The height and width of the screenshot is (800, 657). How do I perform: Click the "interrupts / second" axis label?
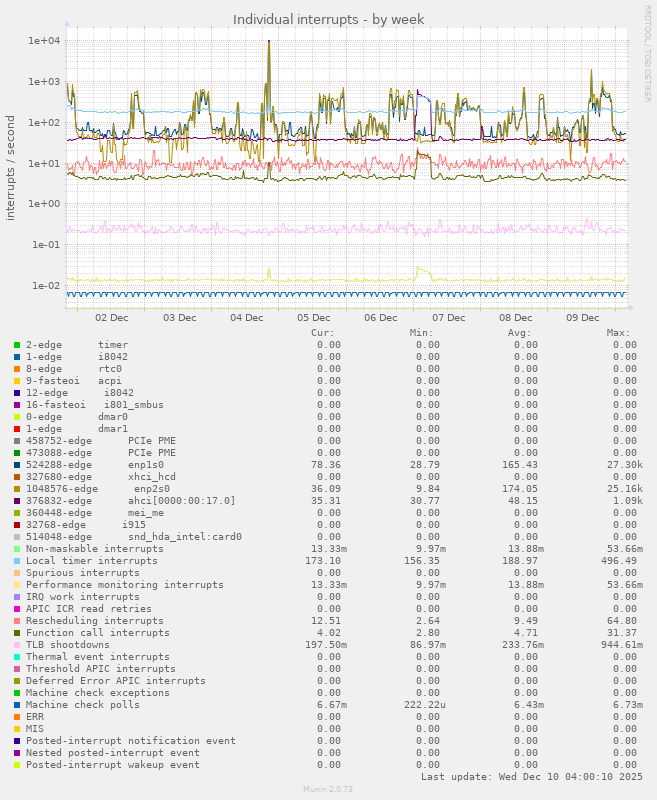tap(12, 167)
